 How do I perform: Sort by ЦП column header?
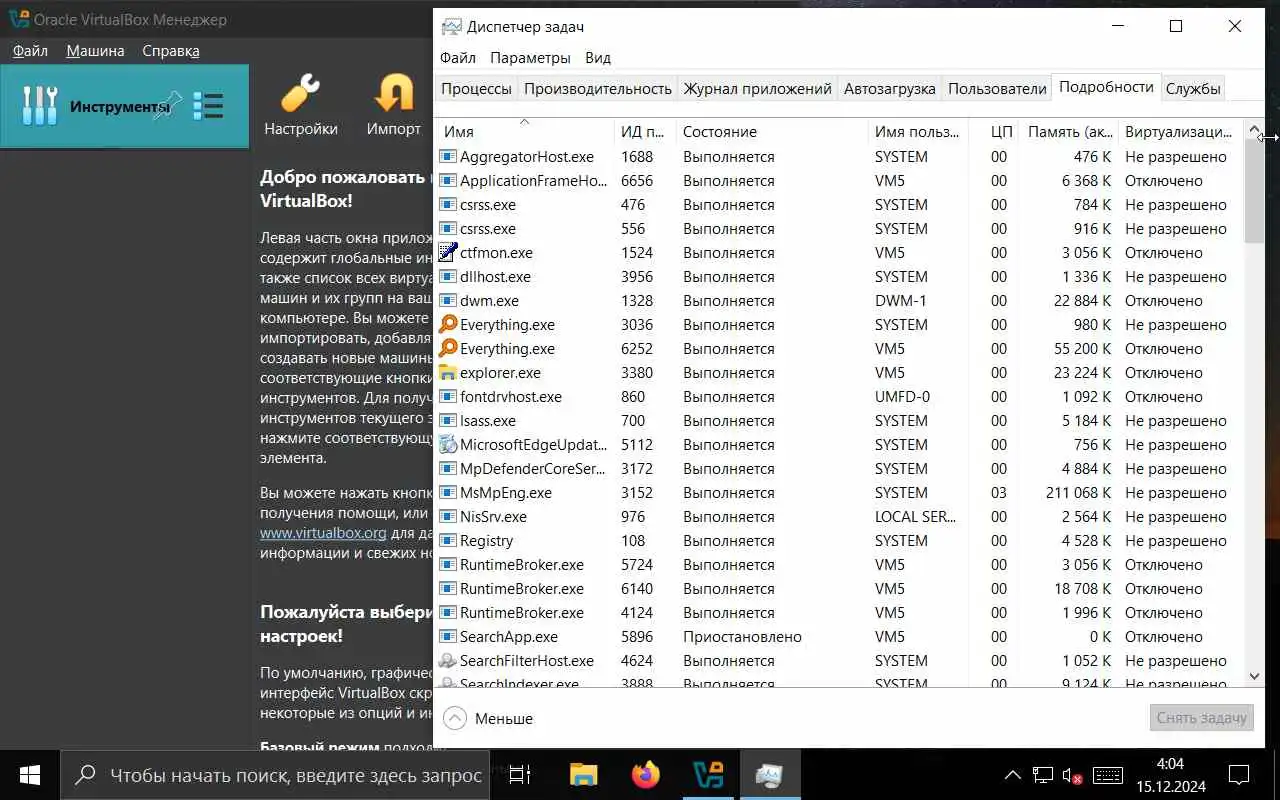point(994,131)
